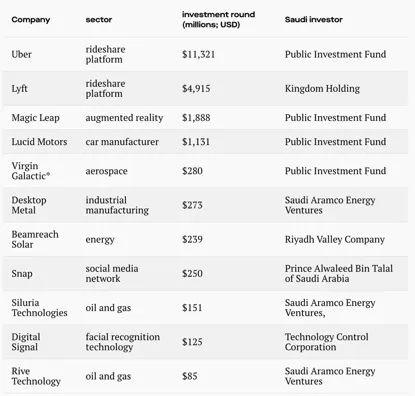
Task: Select the Siluria Technologies cell
Action: coord(39,308)
